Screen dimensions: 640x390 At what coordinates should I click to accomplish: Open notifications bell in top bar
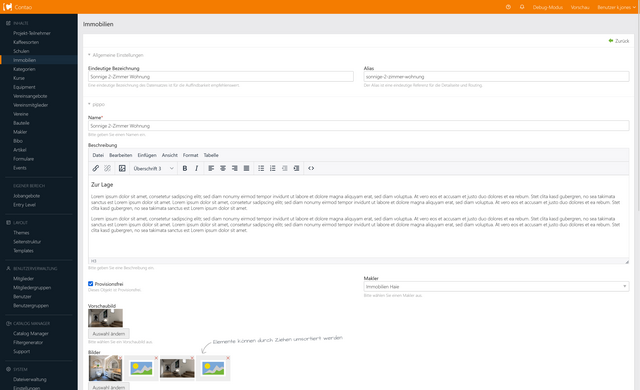point(522,7)
